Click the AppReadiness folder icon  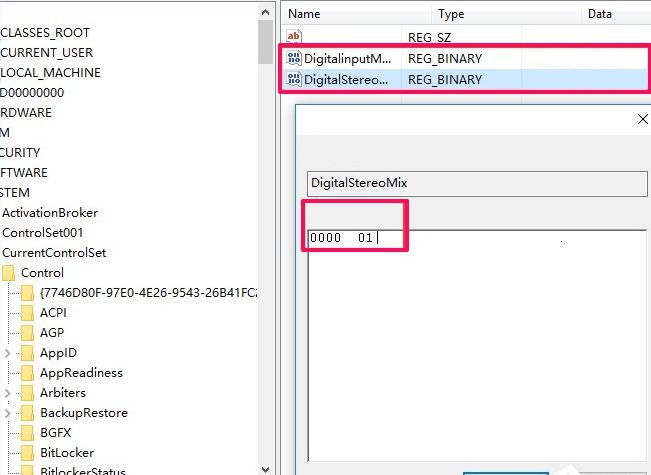click(27, 373)
